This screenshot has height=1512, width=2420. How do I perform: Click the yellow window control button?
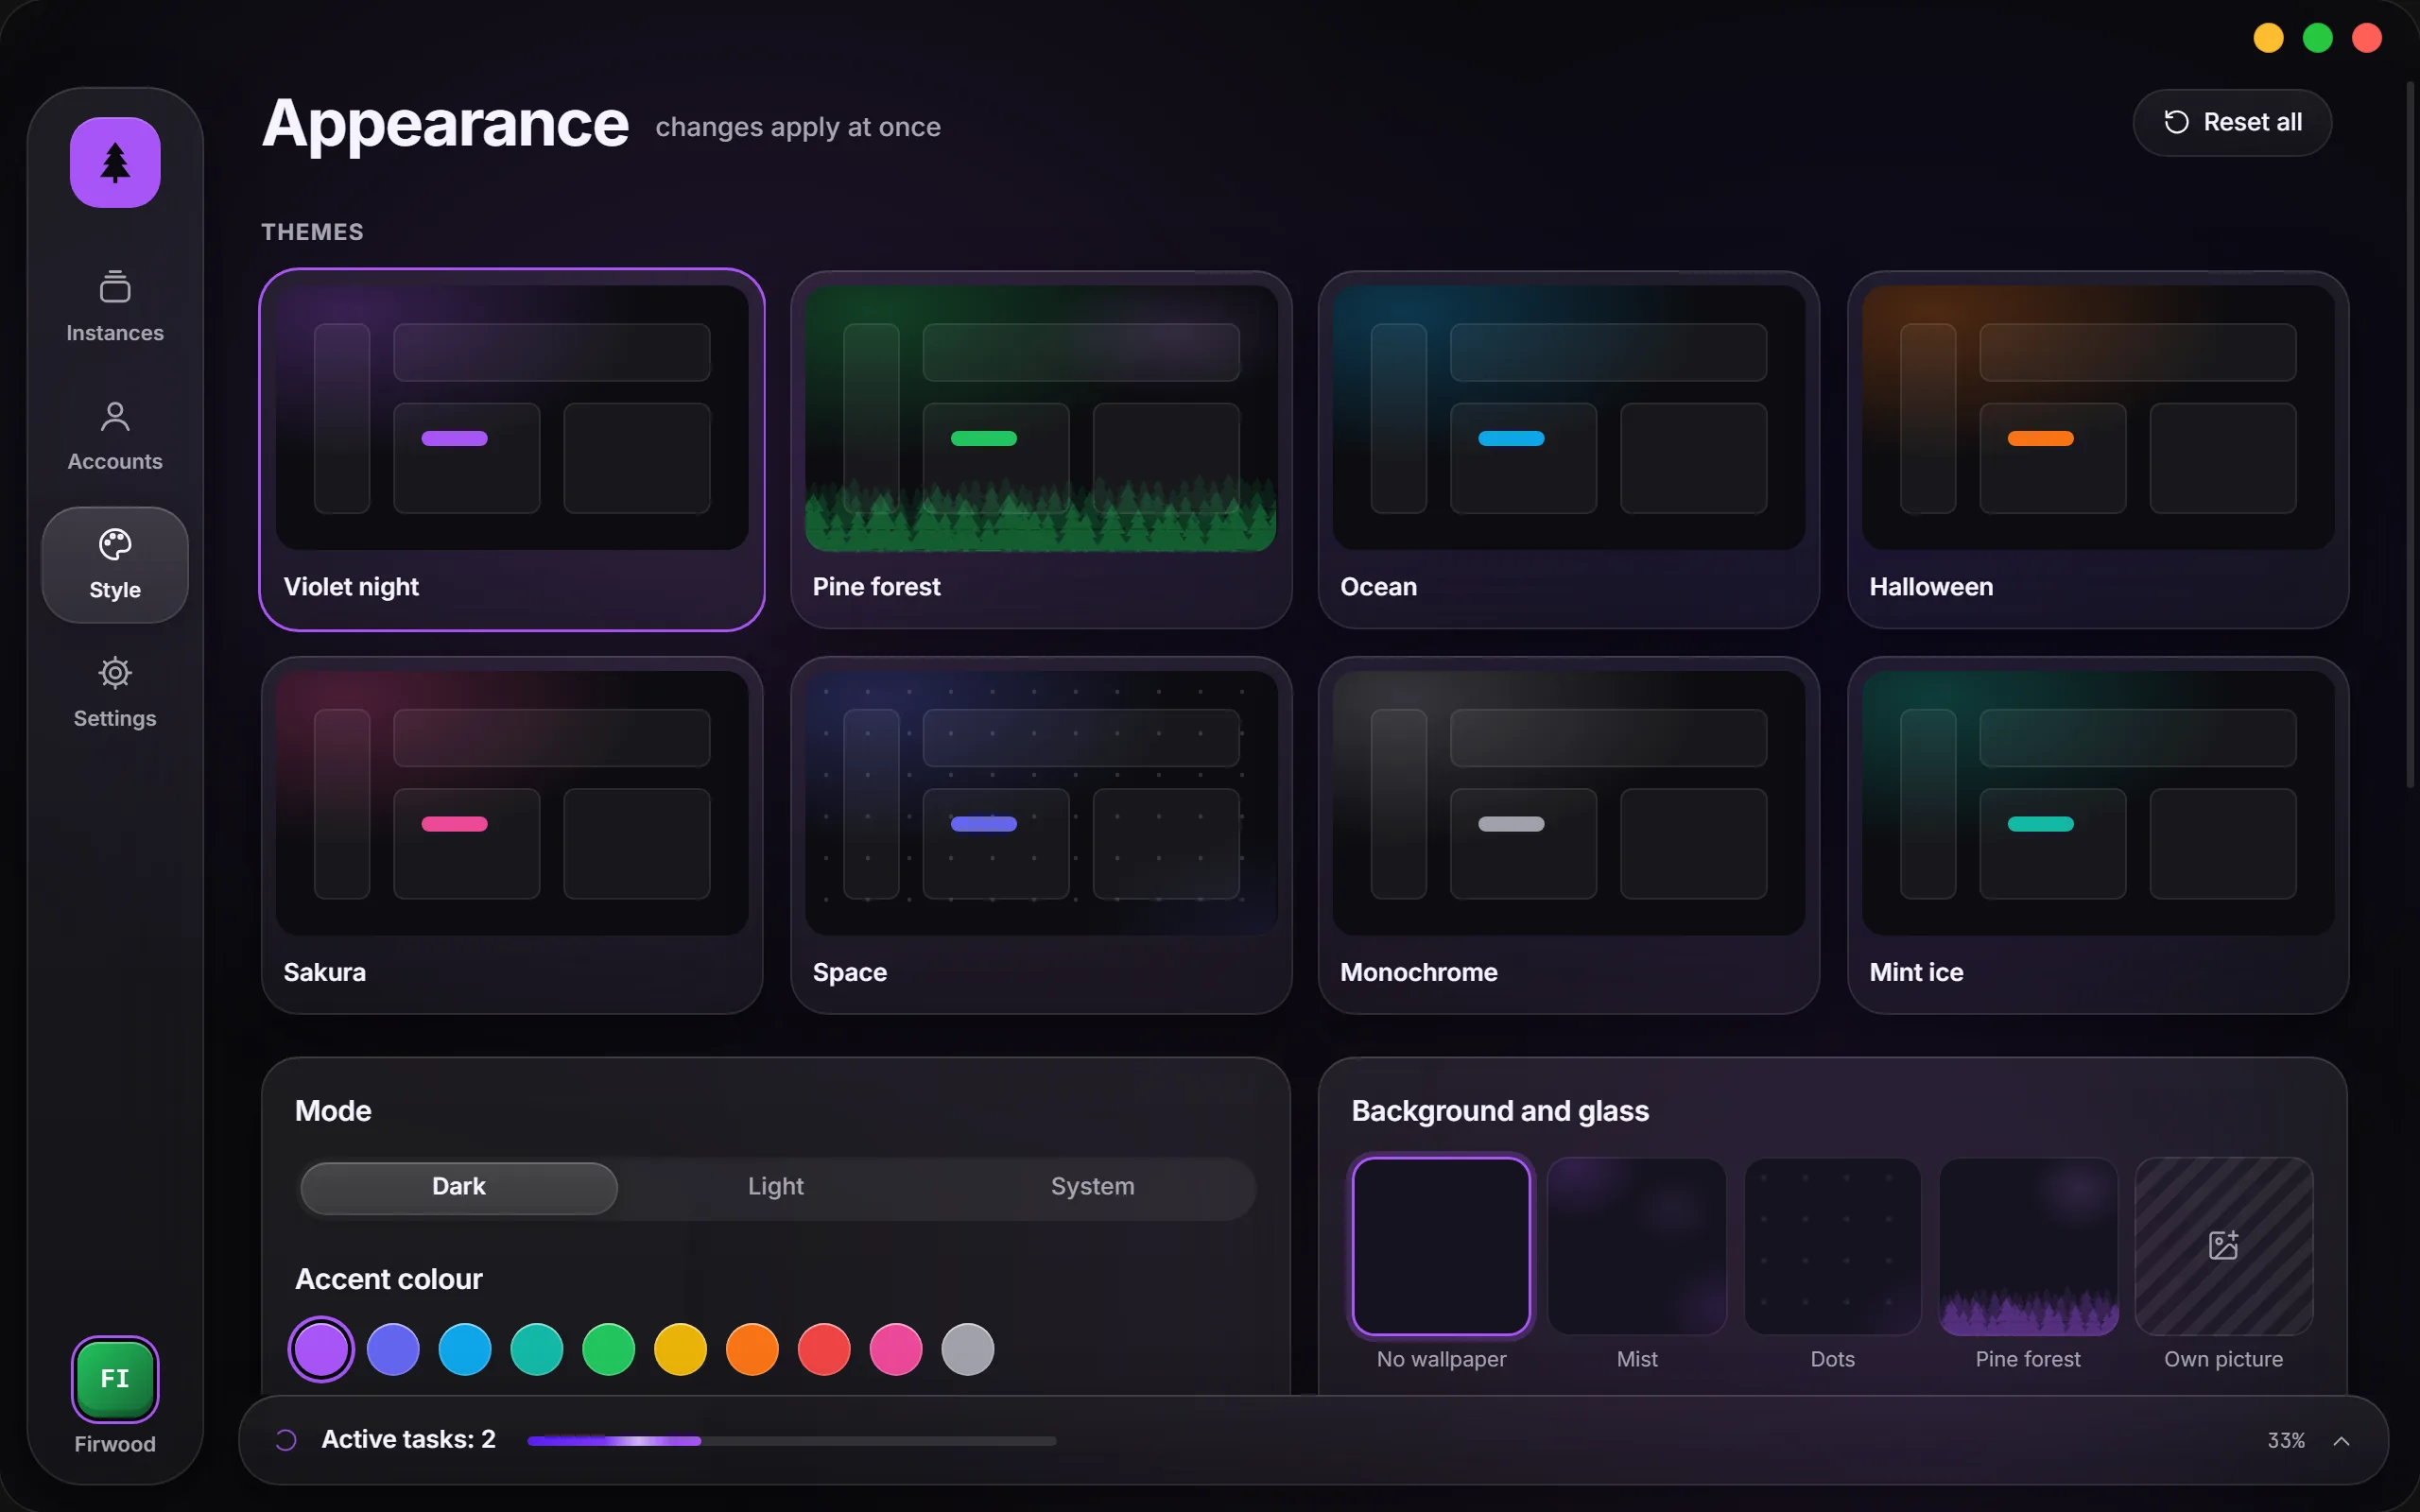pos(2268,38)
